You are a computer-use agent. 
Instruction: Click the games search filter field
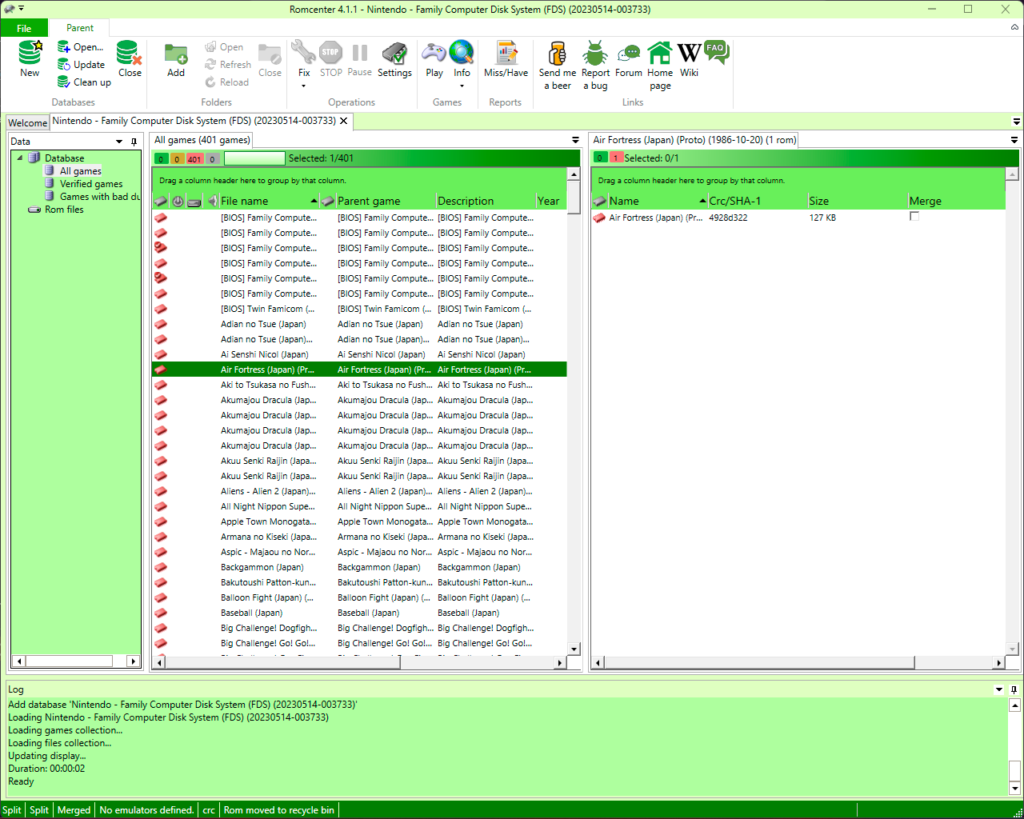[255, 159]
